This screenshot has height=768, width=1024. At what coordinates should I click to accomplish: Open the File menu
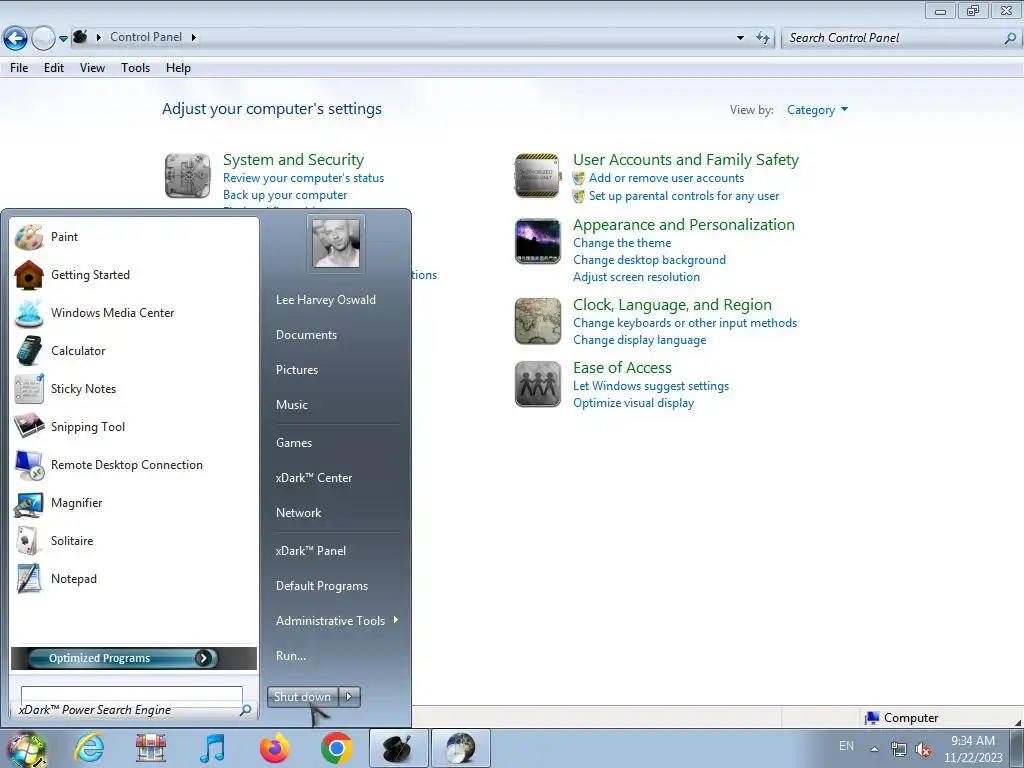pos(19,68)
